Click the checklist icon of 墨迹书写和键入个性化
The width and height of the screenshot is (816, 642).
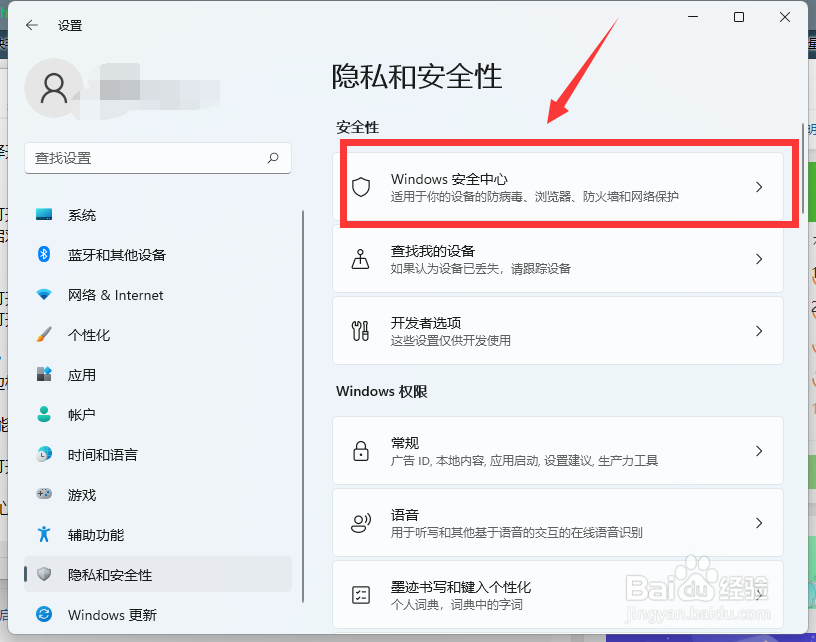tap(361, 595)
